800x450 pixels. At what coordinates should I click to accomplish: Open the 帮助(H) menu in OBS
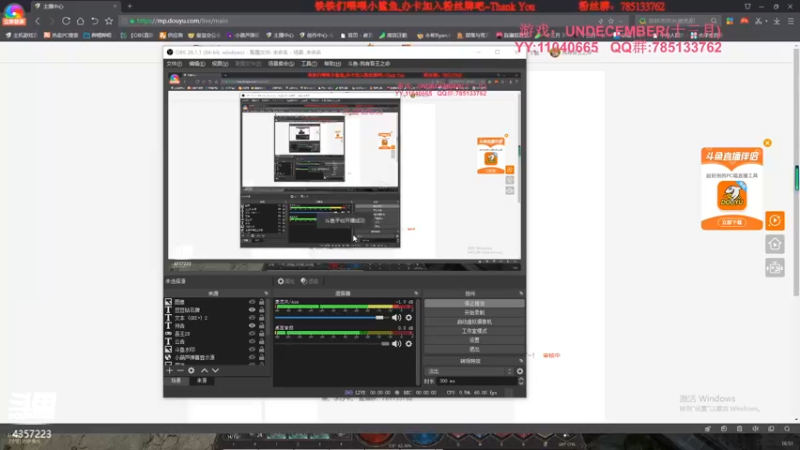click(332, 64)
